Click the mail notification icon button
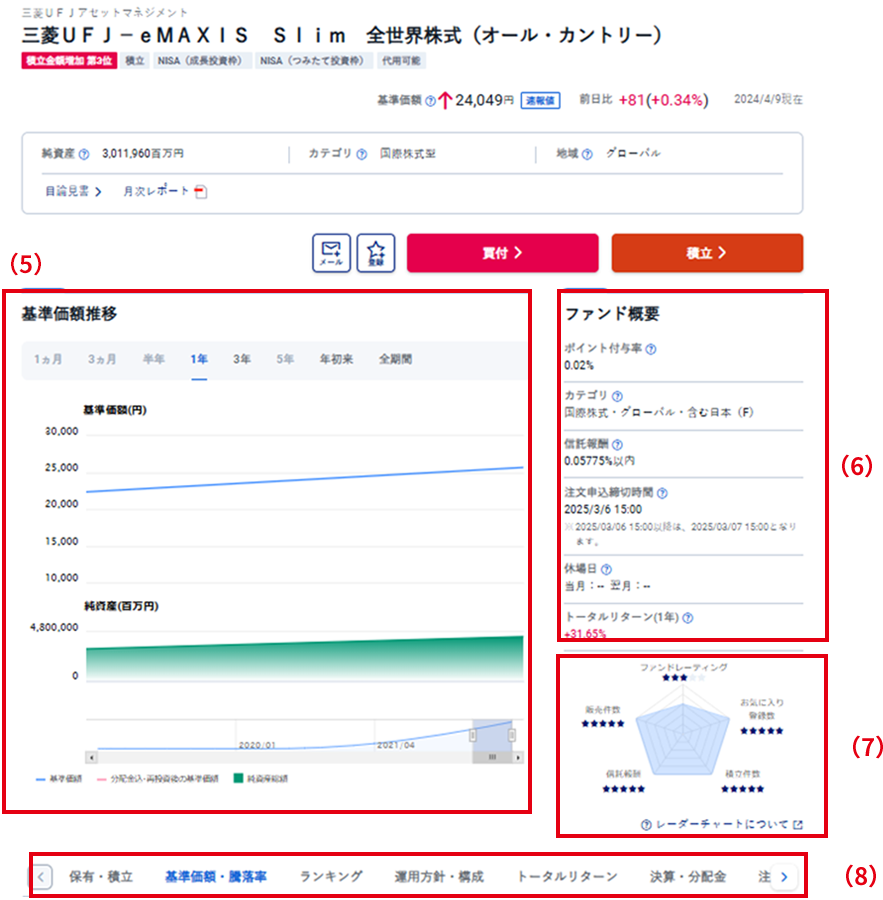 point(331,253)
